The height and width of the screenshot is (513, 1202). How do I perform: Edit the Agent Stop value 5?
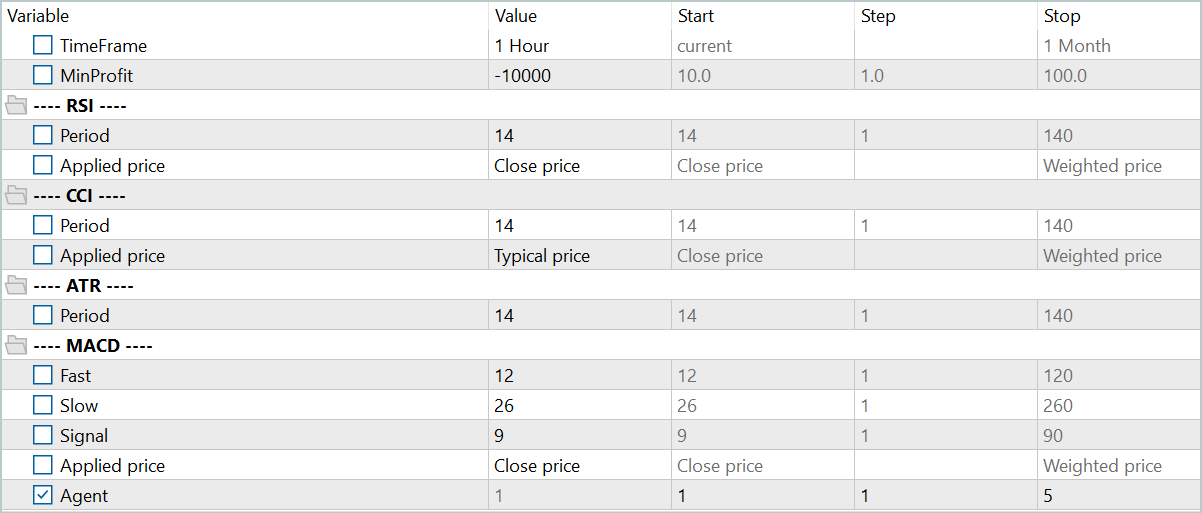click(x=1119, y=495)
